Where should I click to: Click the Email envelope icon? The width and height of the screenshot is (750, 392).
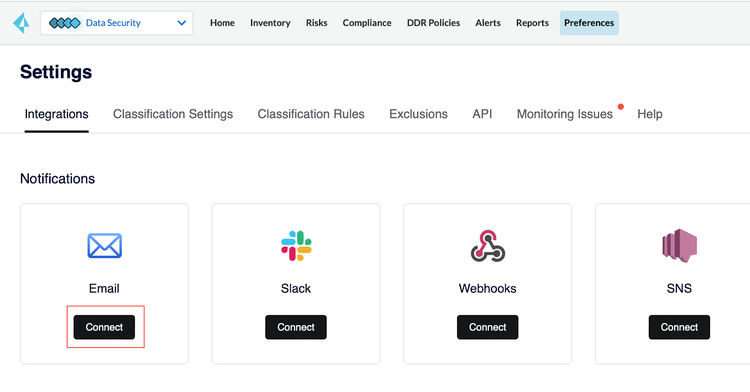coord(104,246)
